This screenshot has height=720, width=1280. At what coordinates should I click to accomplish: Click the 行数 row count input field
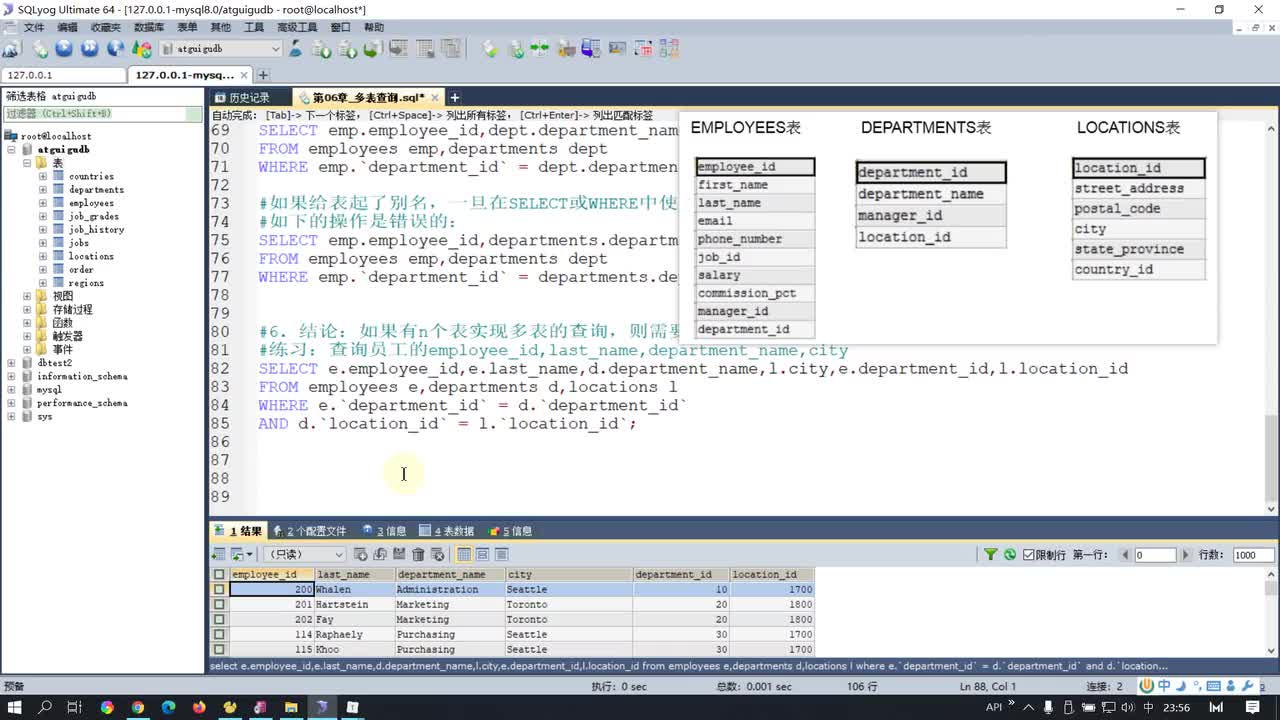1252,555
